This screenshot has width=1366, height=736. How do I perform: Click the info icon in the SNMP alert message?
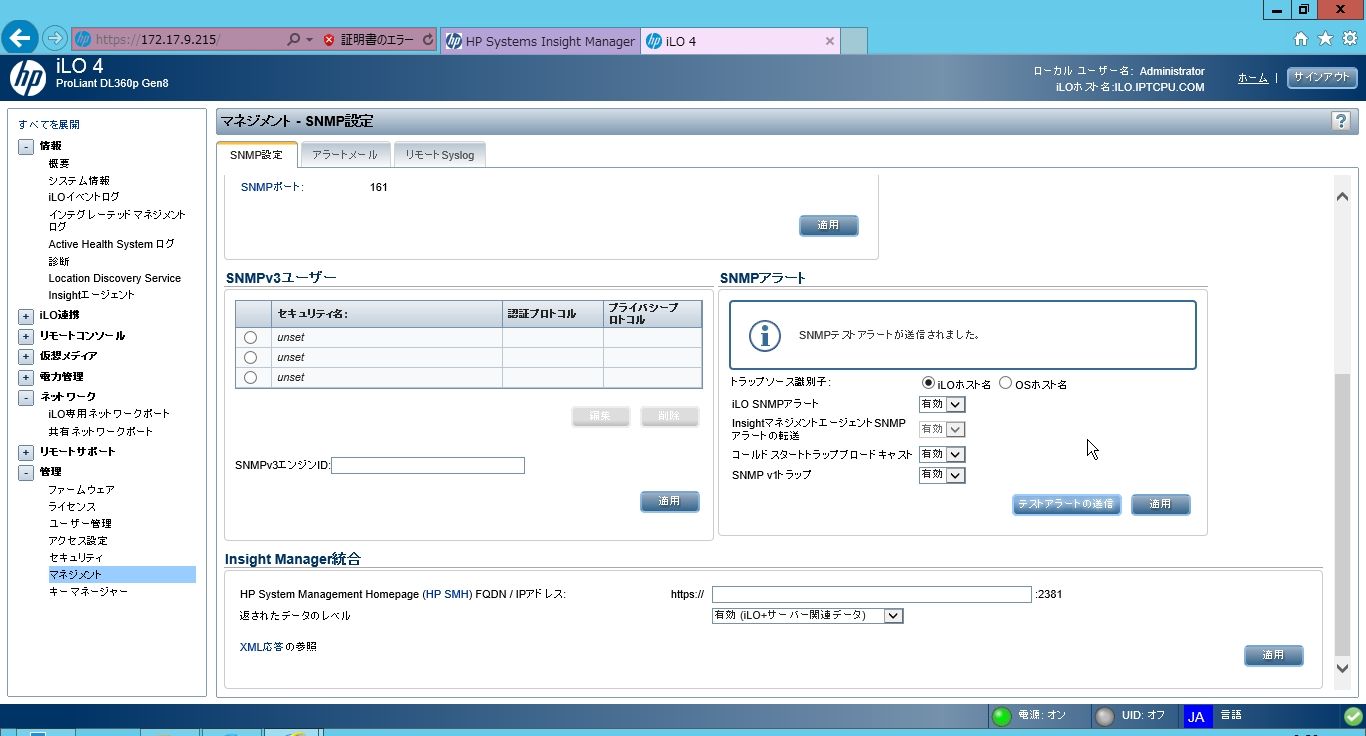tap(764, 335)
